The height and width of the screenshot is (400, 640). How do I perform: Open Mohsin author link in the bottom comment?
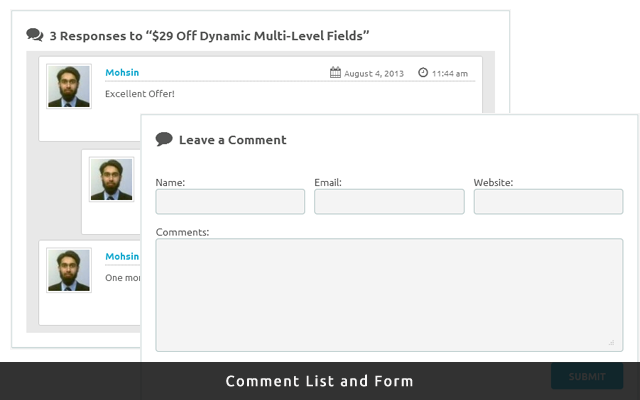coord(122,256)
